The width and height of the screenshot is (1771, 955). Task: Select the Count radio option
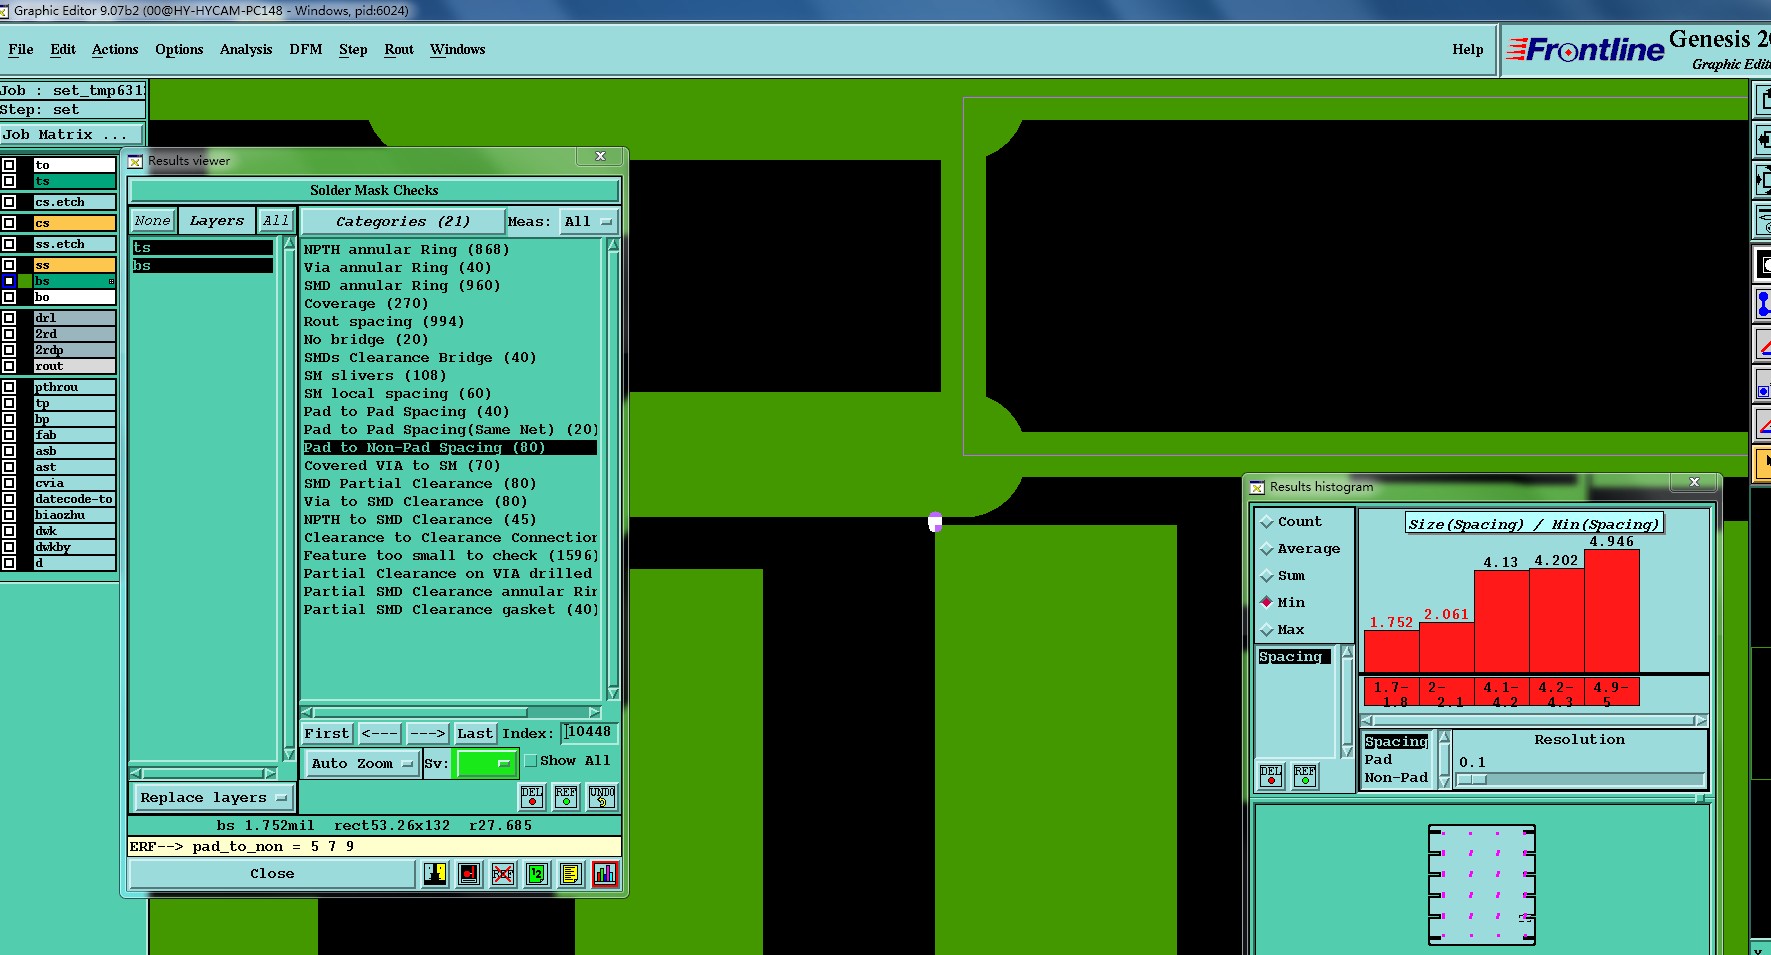pyautogui.click(x=1267, y=522)
